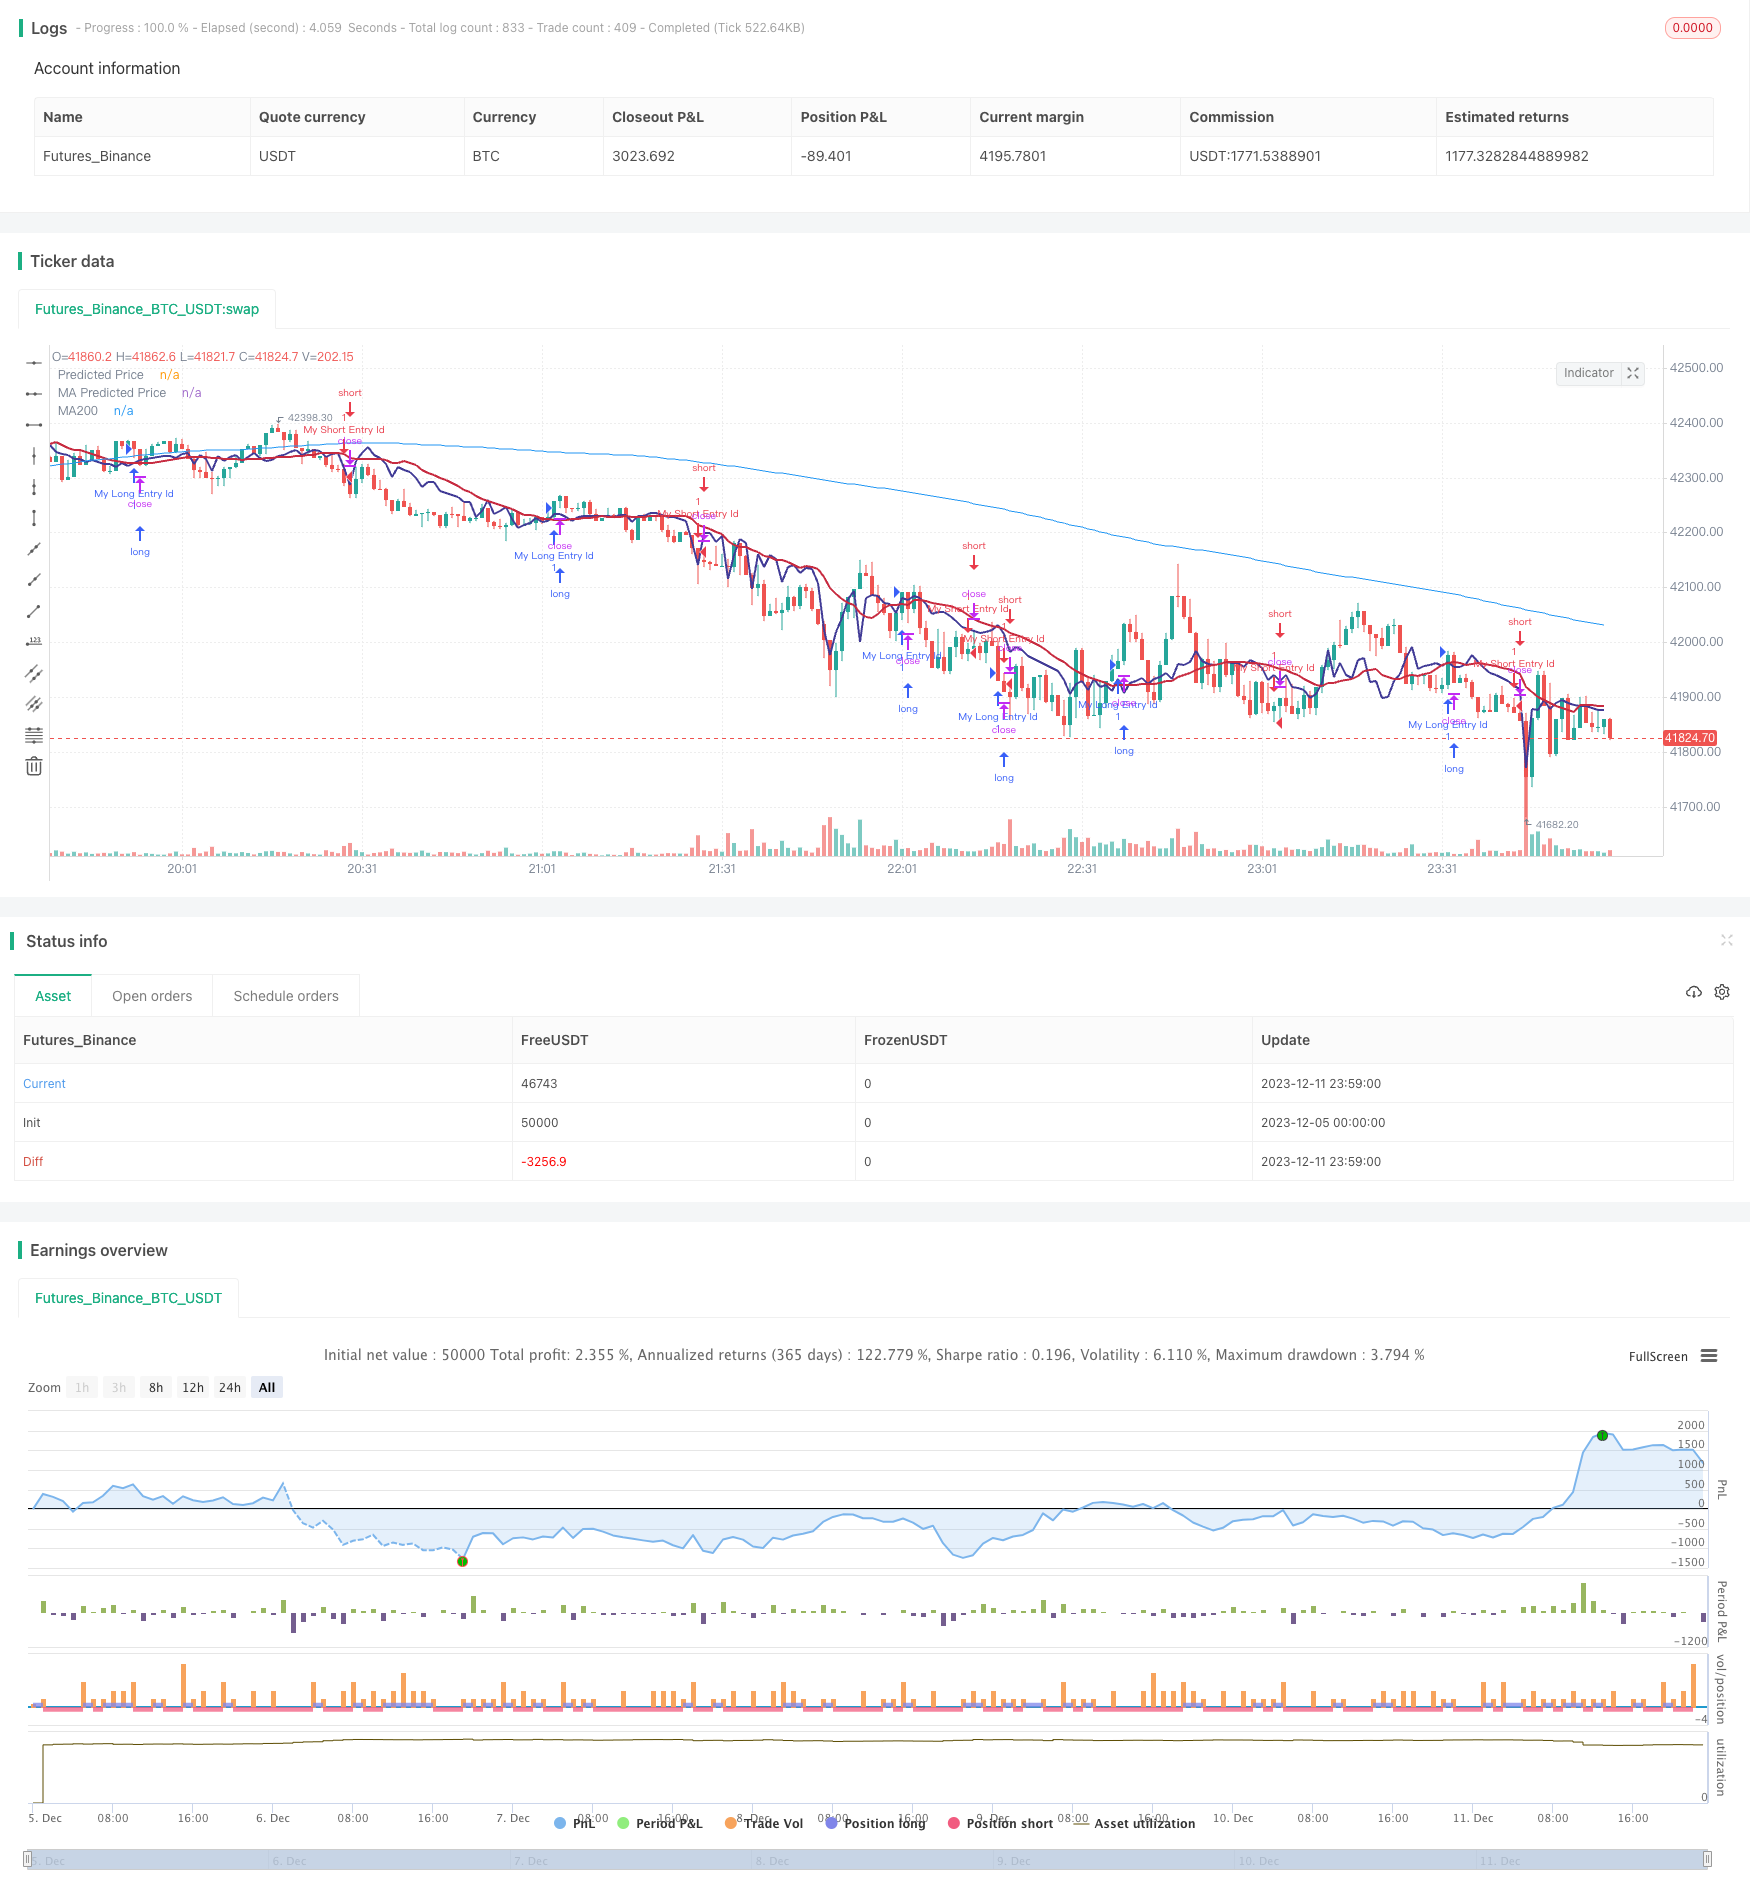The image size is (1750, 1899).
Task: Click the Closeout P&L value 3023.692
Action: tap(643, 156)
